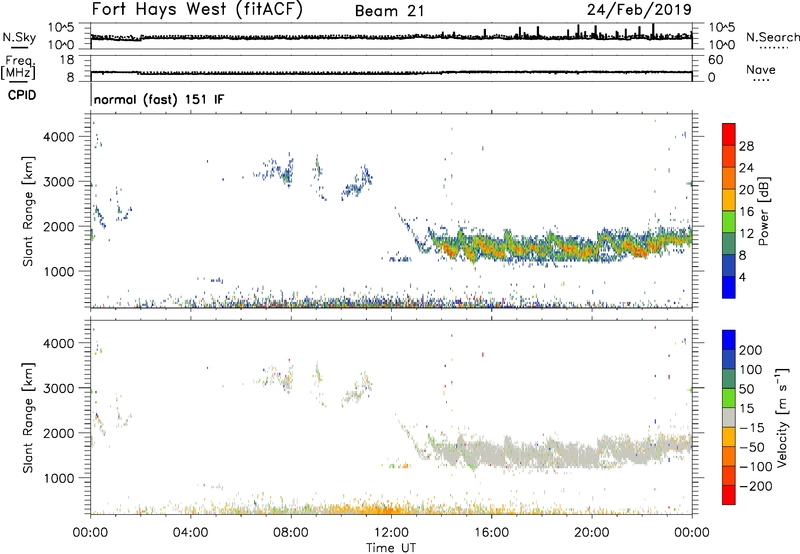Screen dimensions: 800x554
Task: Click the '-50' tick on velocity colorbar
Action: [x=752, y=447]
